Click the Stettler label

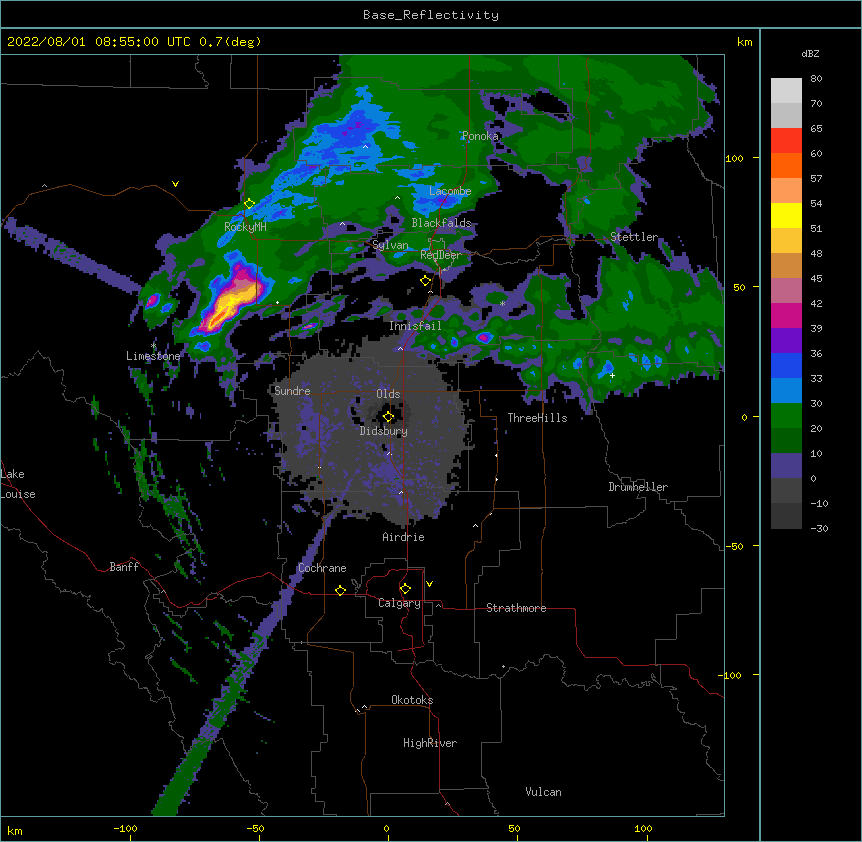[634, 237]
